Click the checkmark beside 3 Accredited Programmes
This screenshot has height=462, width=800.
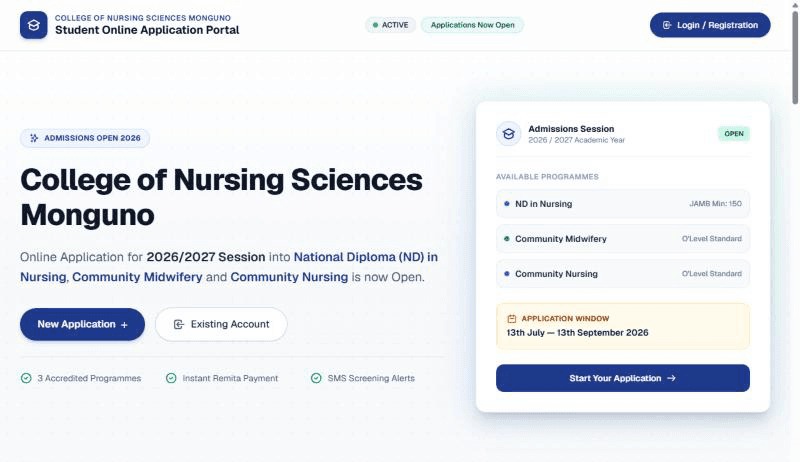(x=26, y=378)
